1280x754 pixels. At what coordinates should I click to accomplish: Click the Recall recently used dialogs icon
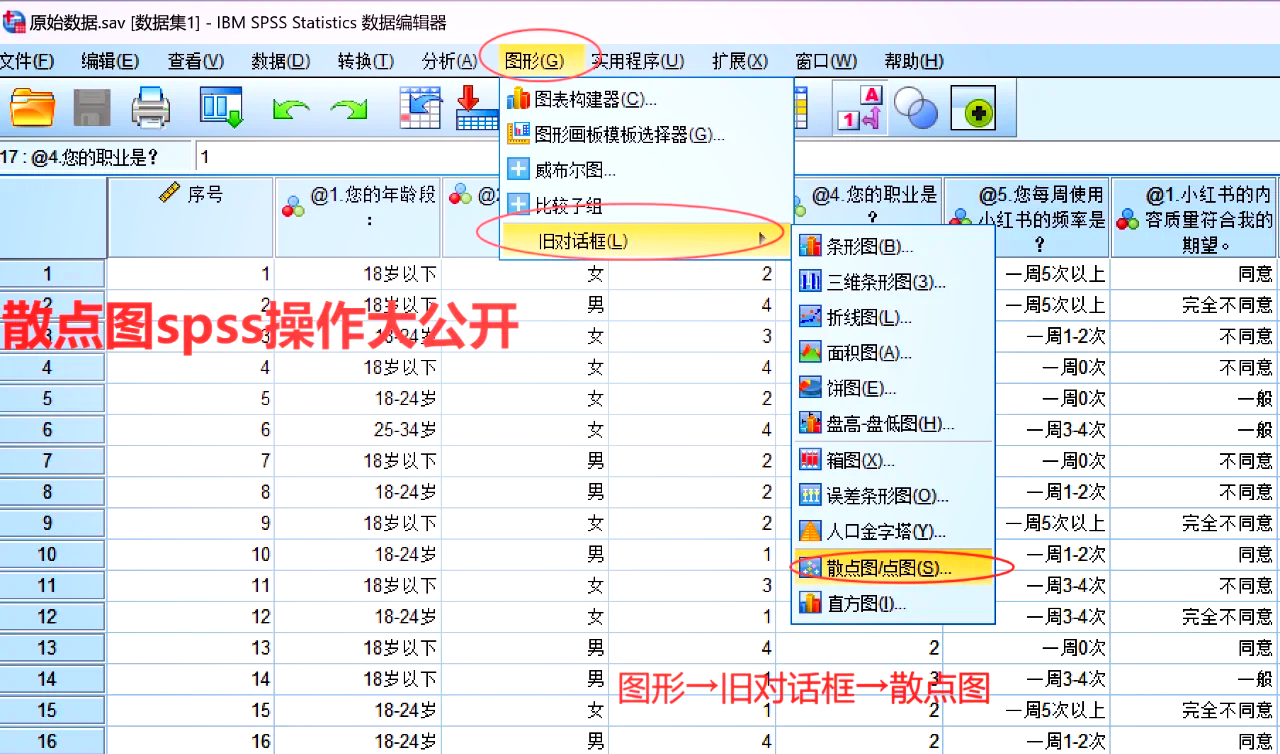click(221, 108)
